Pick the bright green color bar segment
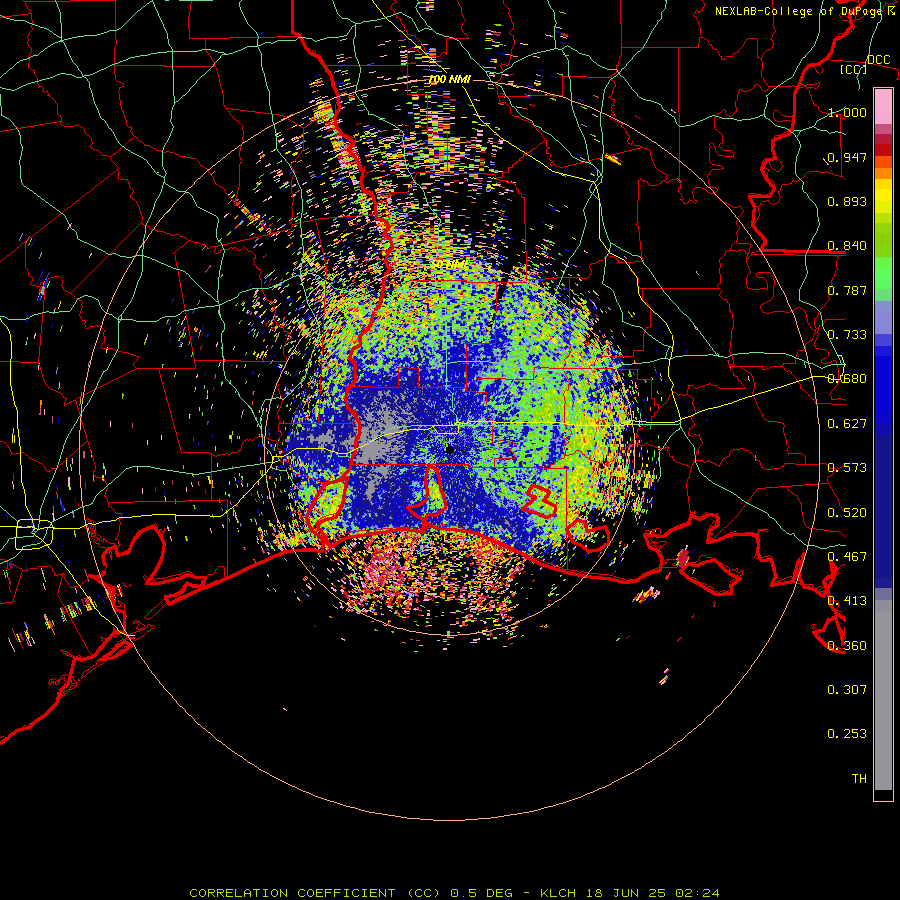 (883, 274)
